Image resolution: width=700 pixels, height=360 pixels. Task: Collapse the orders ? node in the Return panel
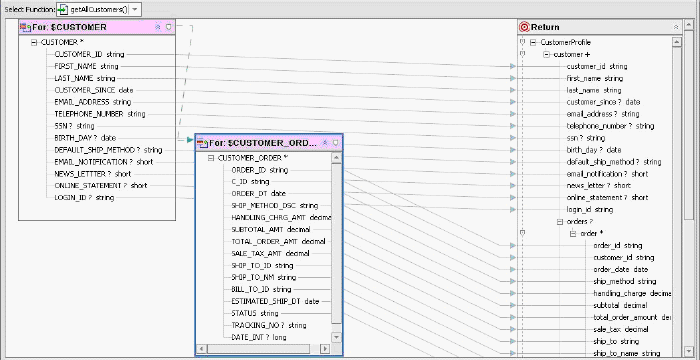(x=559, y=222)
